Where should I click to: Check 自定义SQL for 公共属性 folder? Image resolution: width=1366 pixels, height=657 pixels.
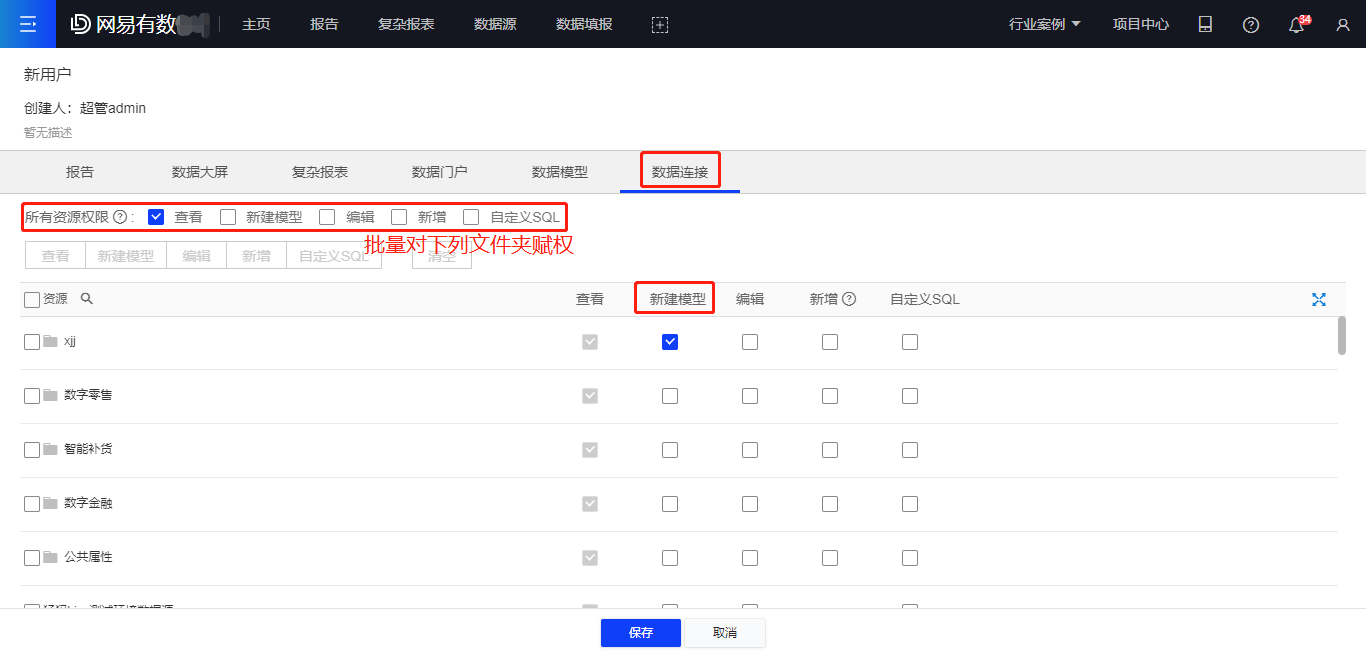[910, 558]
